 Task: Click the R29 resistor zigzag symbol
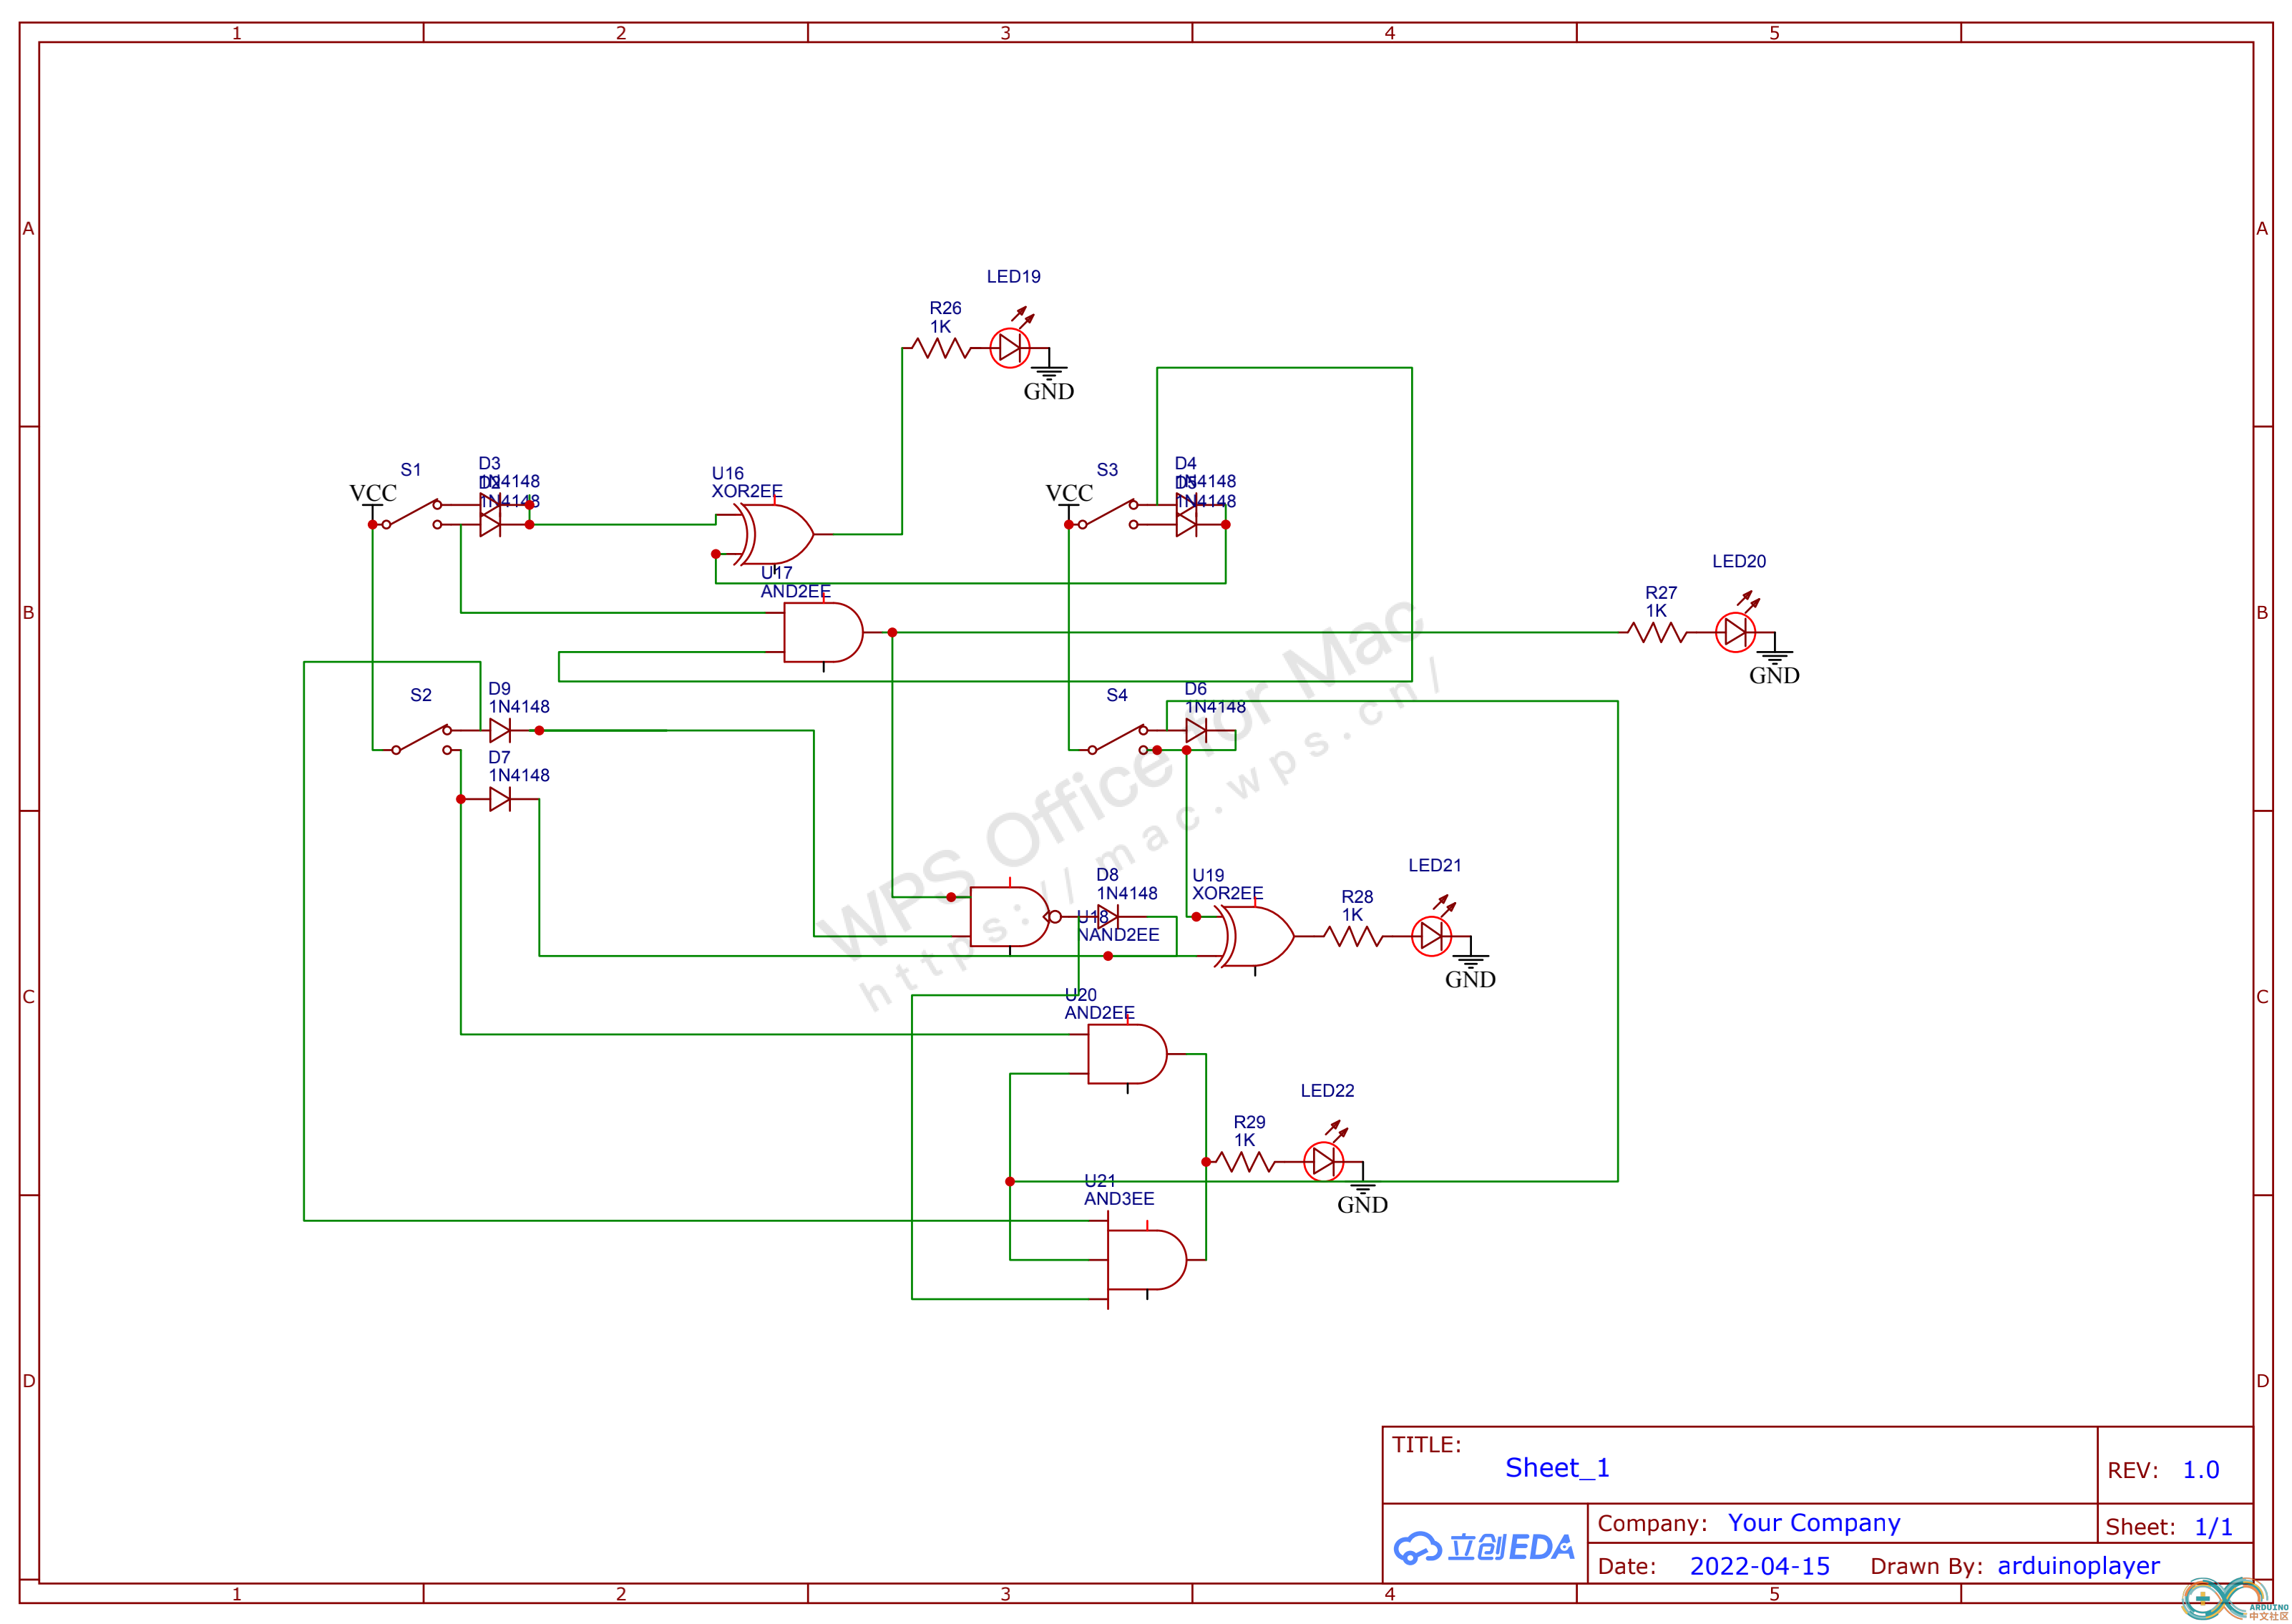pyautogui.click(x=1245, y=1162)
